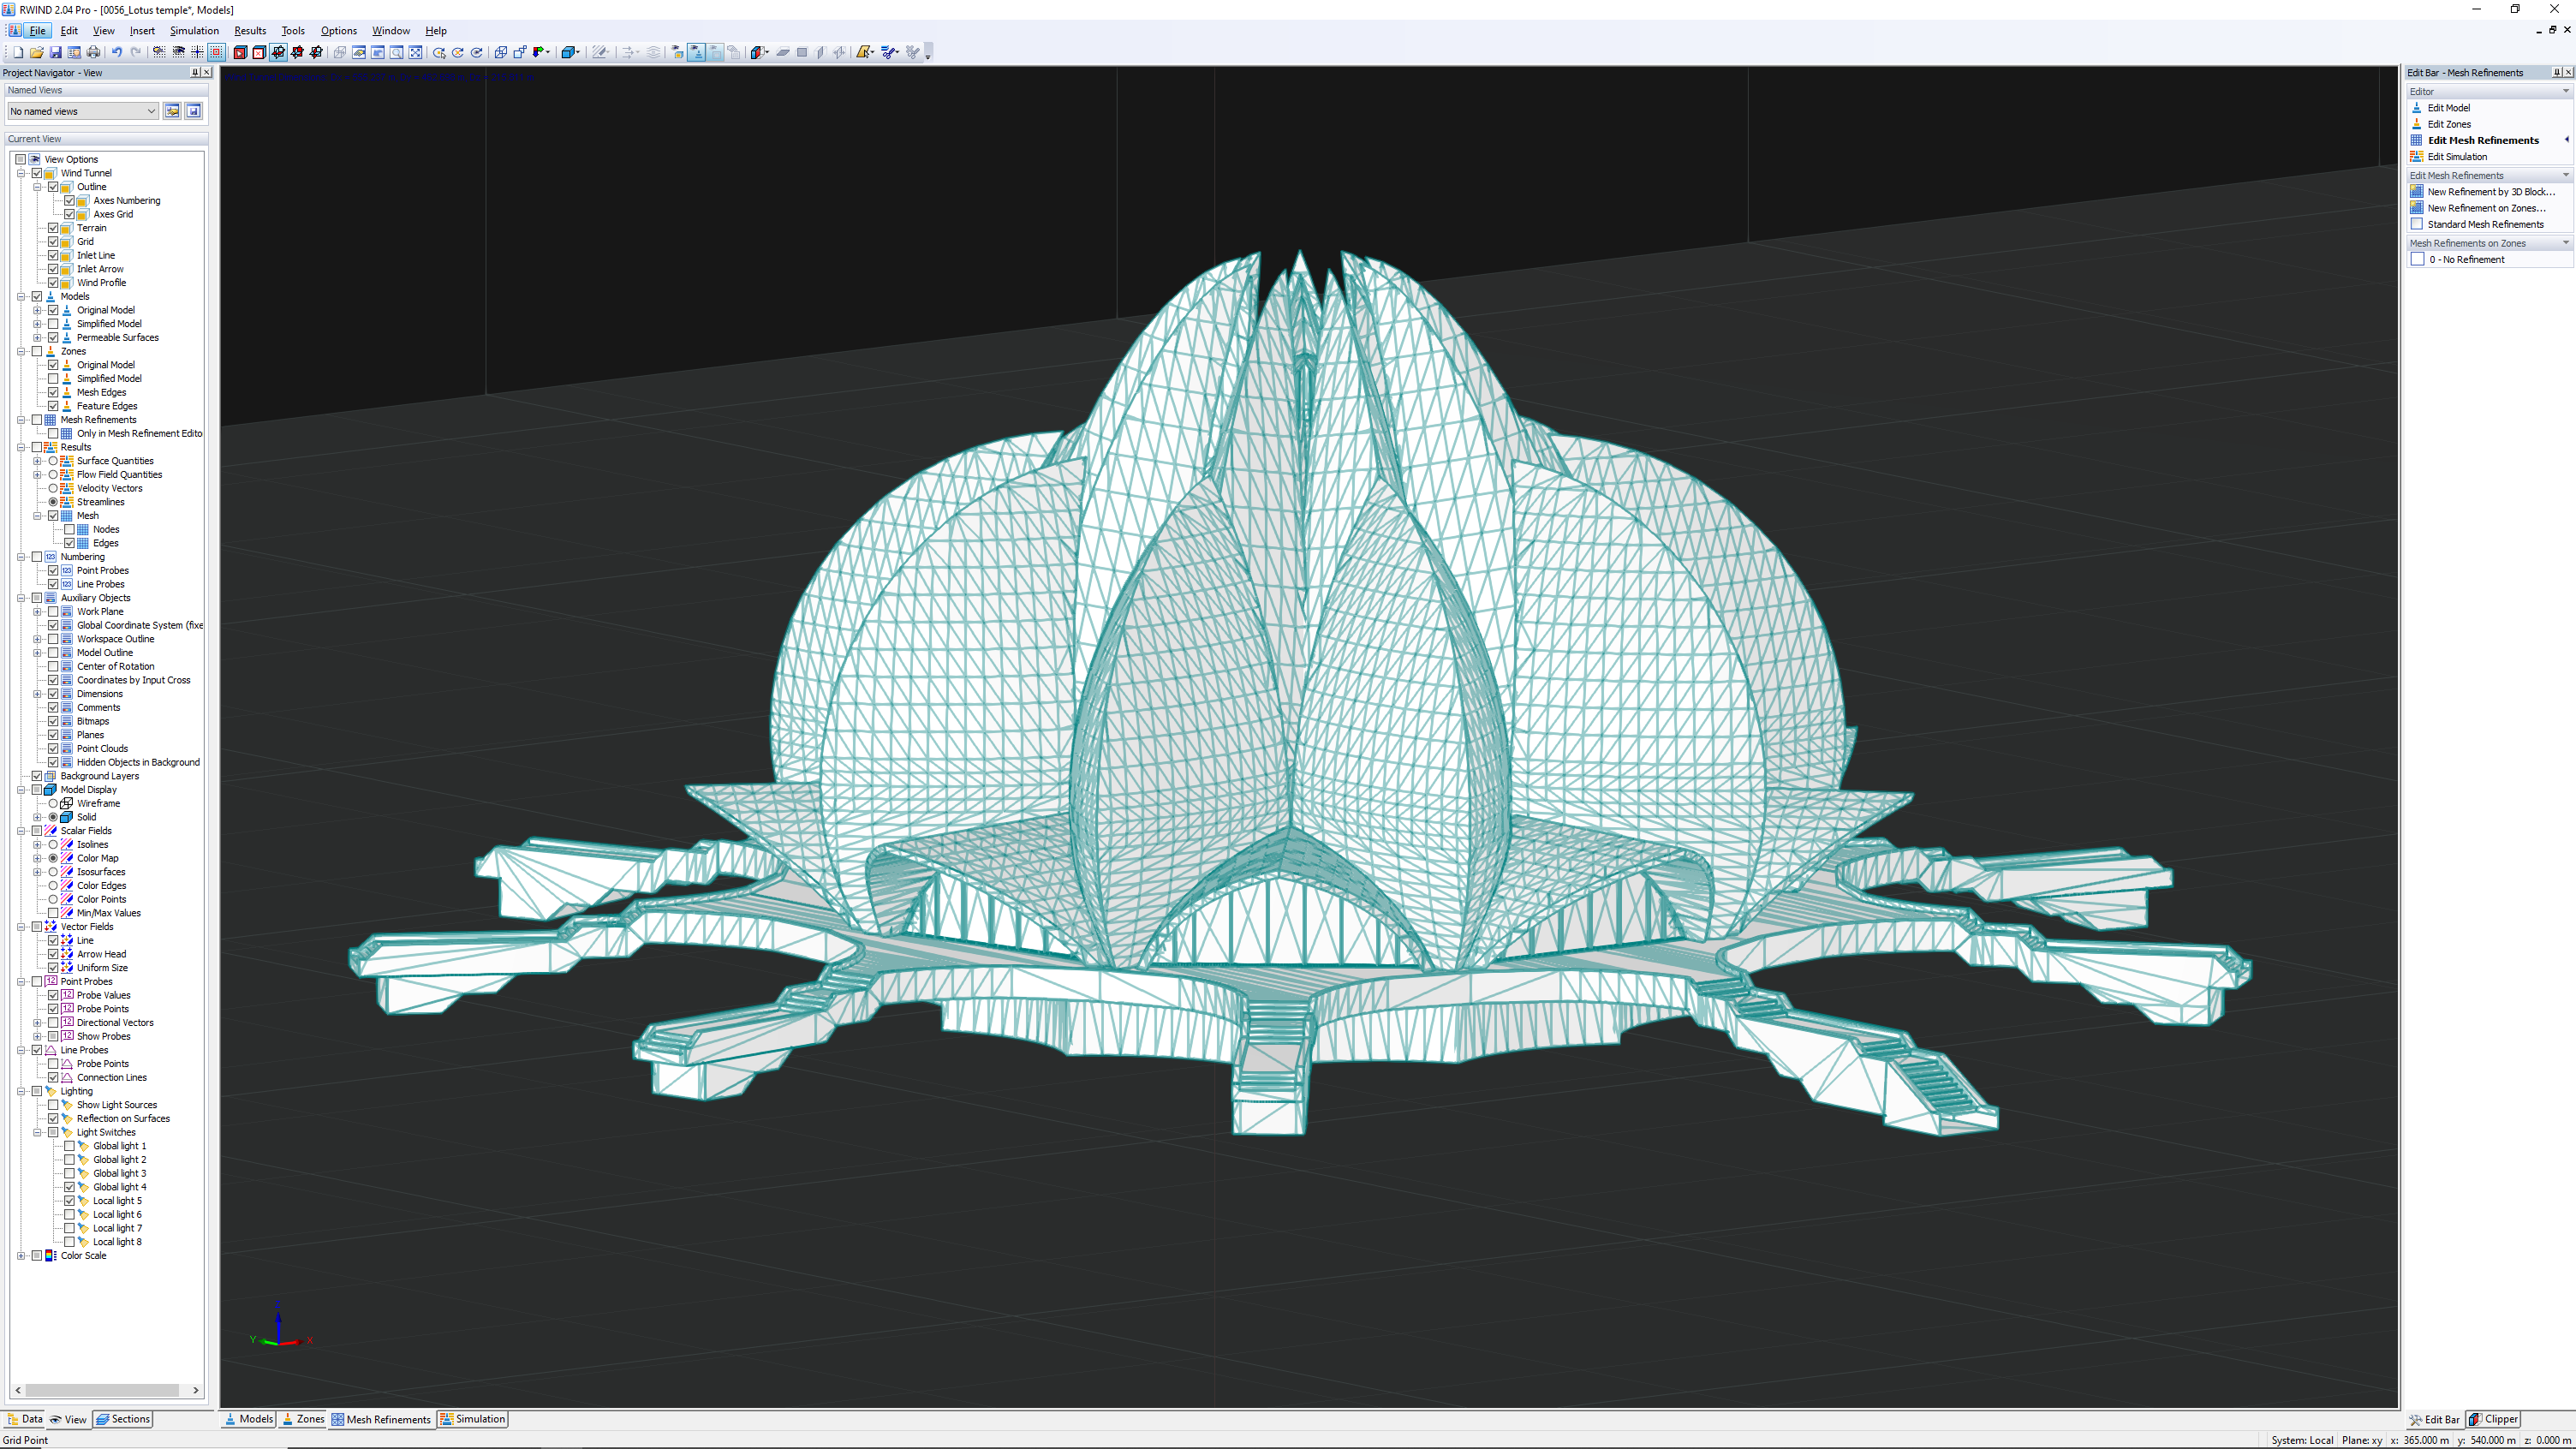Click the Undo icon in the toolbar
This screenshot has width=2576, height=1449.
(119, 52)
